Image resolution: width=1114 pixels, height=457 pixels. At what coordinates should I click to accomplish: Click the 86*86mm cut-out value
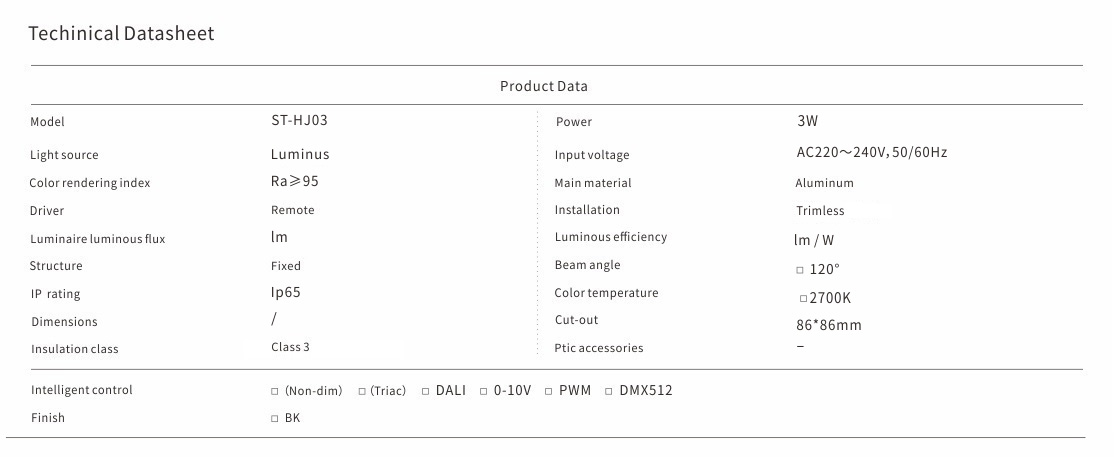pos(828,325)
